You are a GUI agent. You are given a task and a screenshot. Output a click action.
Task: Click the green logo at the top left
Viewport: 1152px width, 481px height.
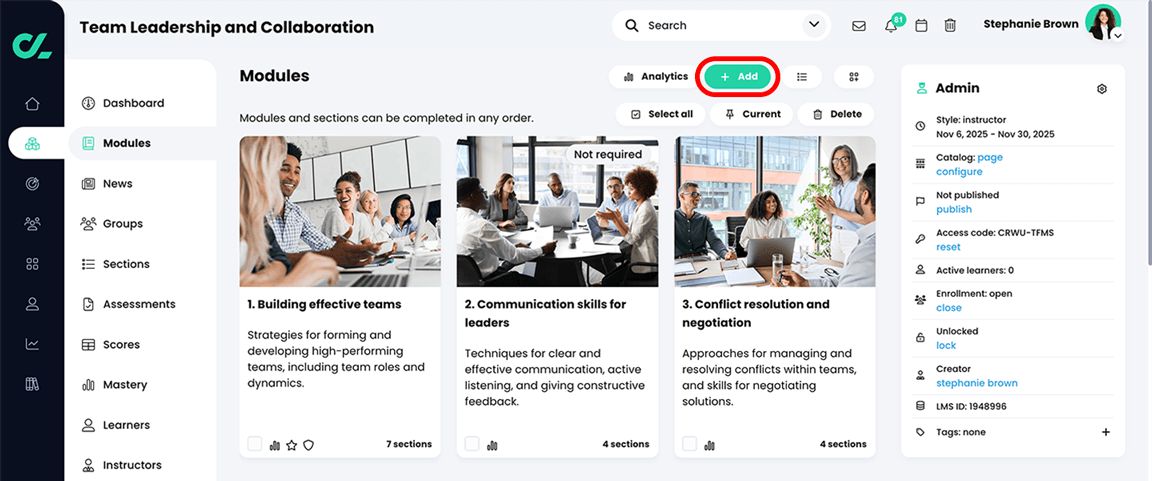32,44
